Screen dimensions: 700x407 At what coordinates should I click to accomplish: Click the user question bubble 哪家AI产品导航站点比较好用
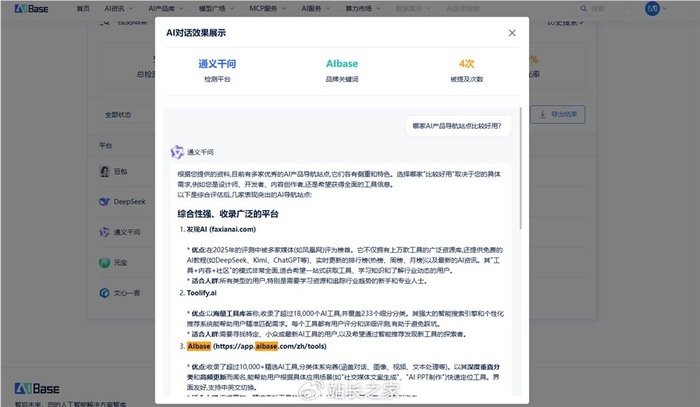click(x=457, y=126)
